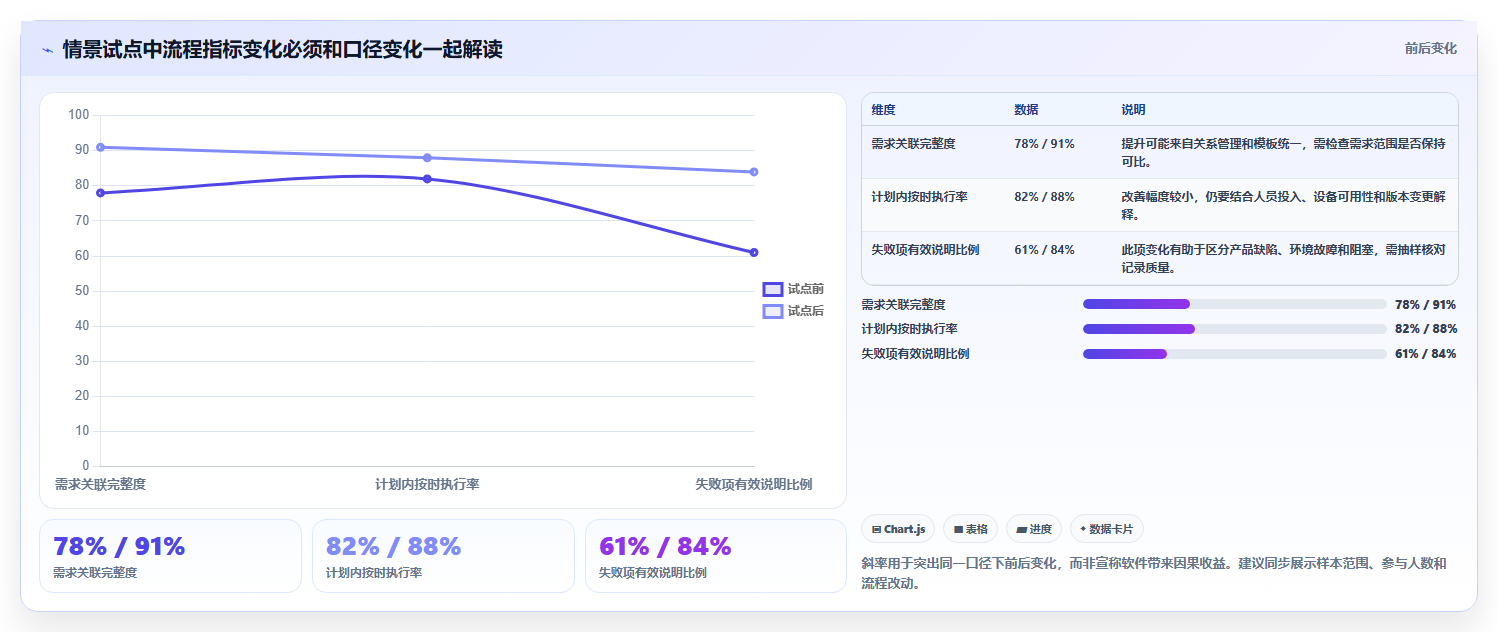The image size is (1498, 632).
Task: Click the footnote starting 斜率用于突出
Action: [1154, 574]
